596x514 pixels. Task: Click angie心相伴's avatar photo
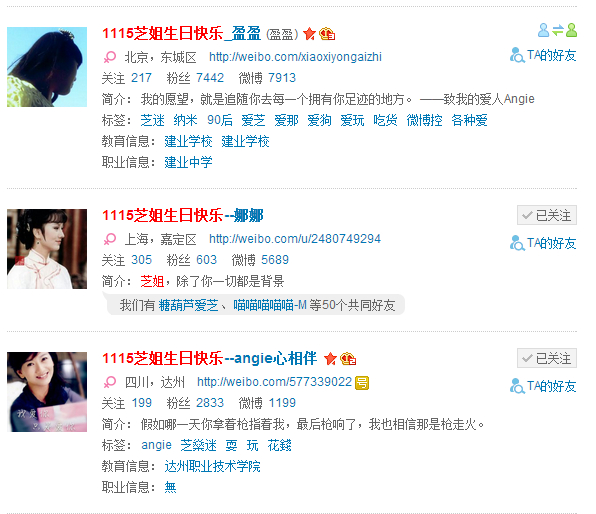click(x=47, y=392)
